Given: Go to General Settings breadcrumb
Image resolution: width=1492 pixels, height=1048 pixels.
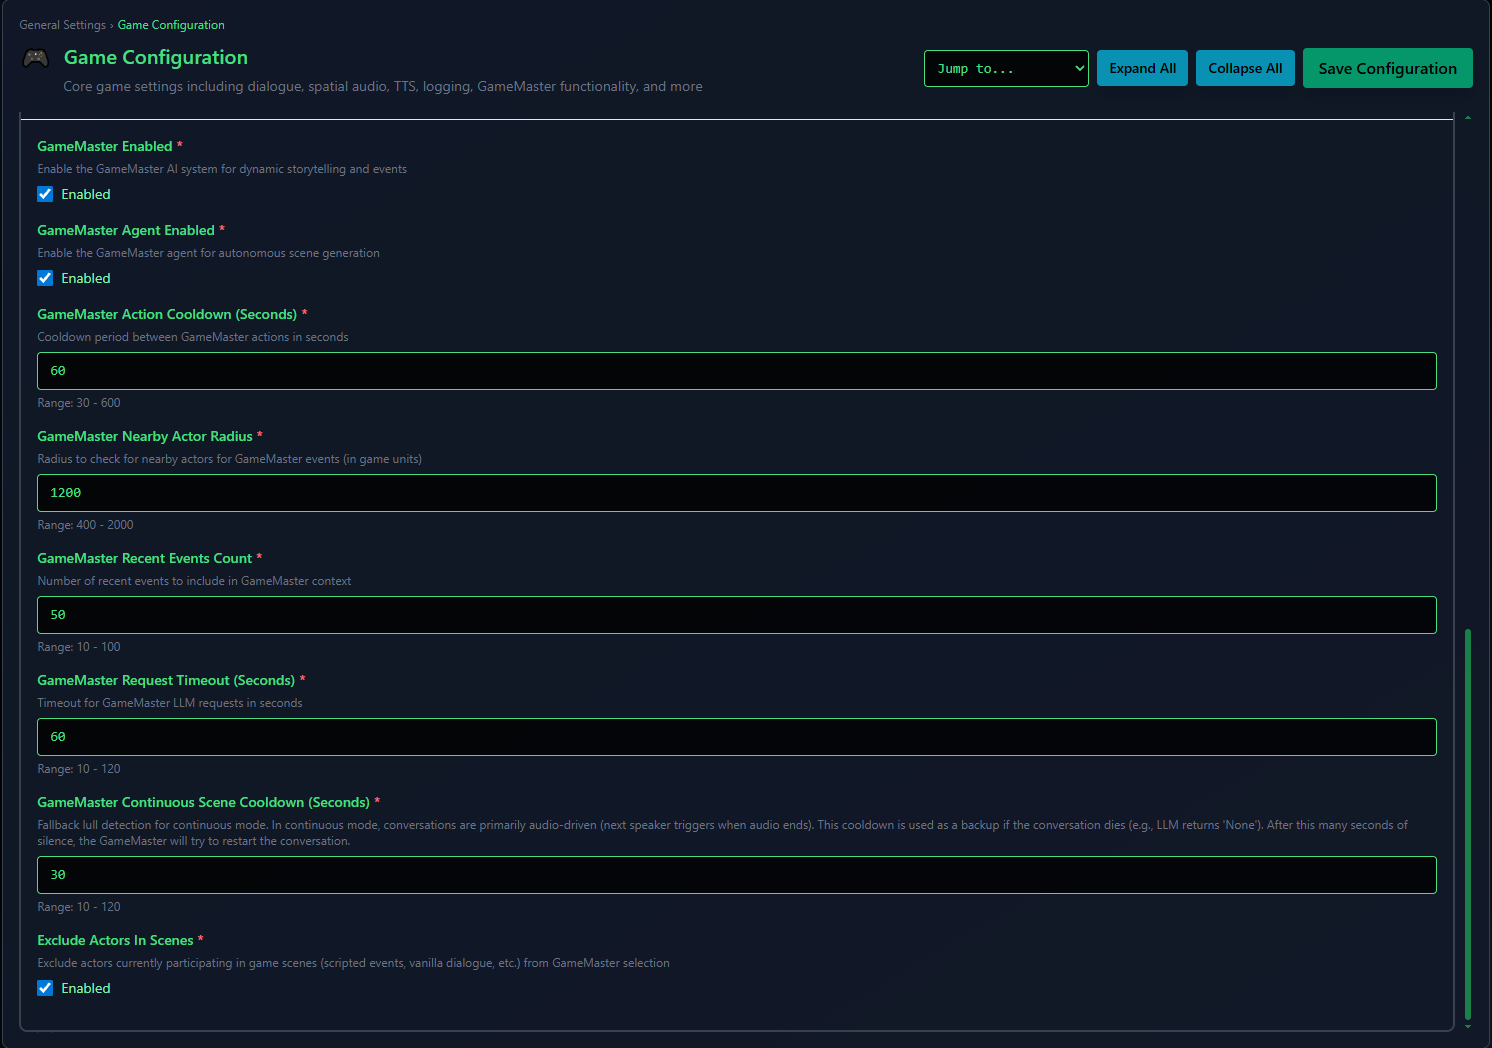Looking at the screenshot, I should (x=62, y=25).
